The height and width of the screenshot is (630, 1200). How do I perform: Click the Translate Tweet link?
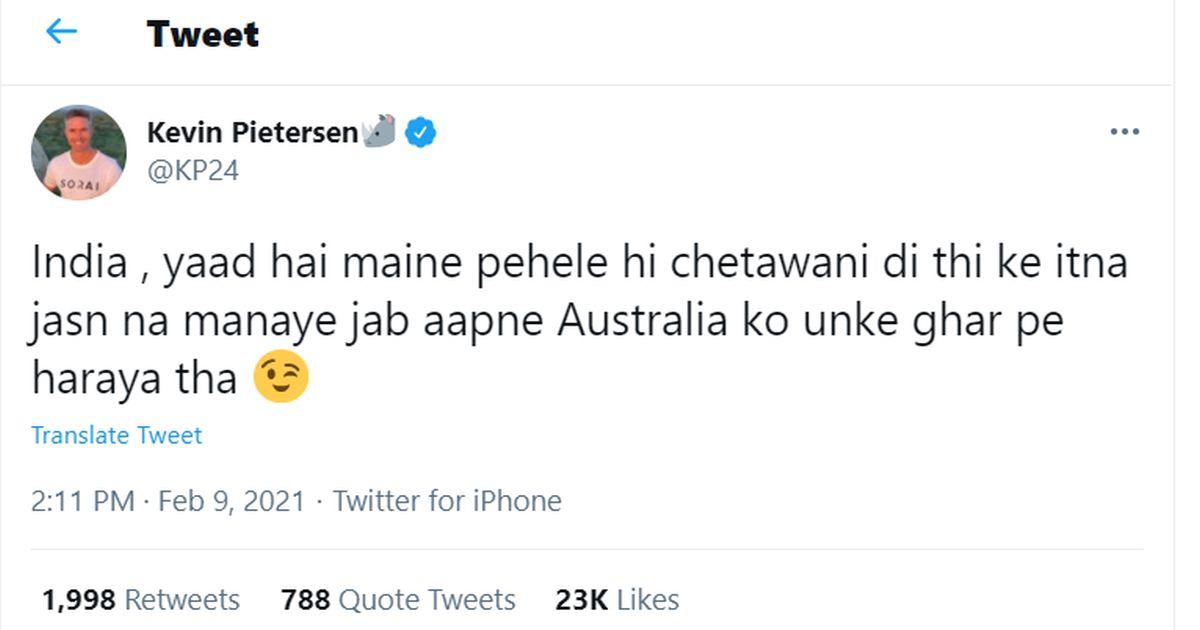pyautogui.click(x=116, y=436)
